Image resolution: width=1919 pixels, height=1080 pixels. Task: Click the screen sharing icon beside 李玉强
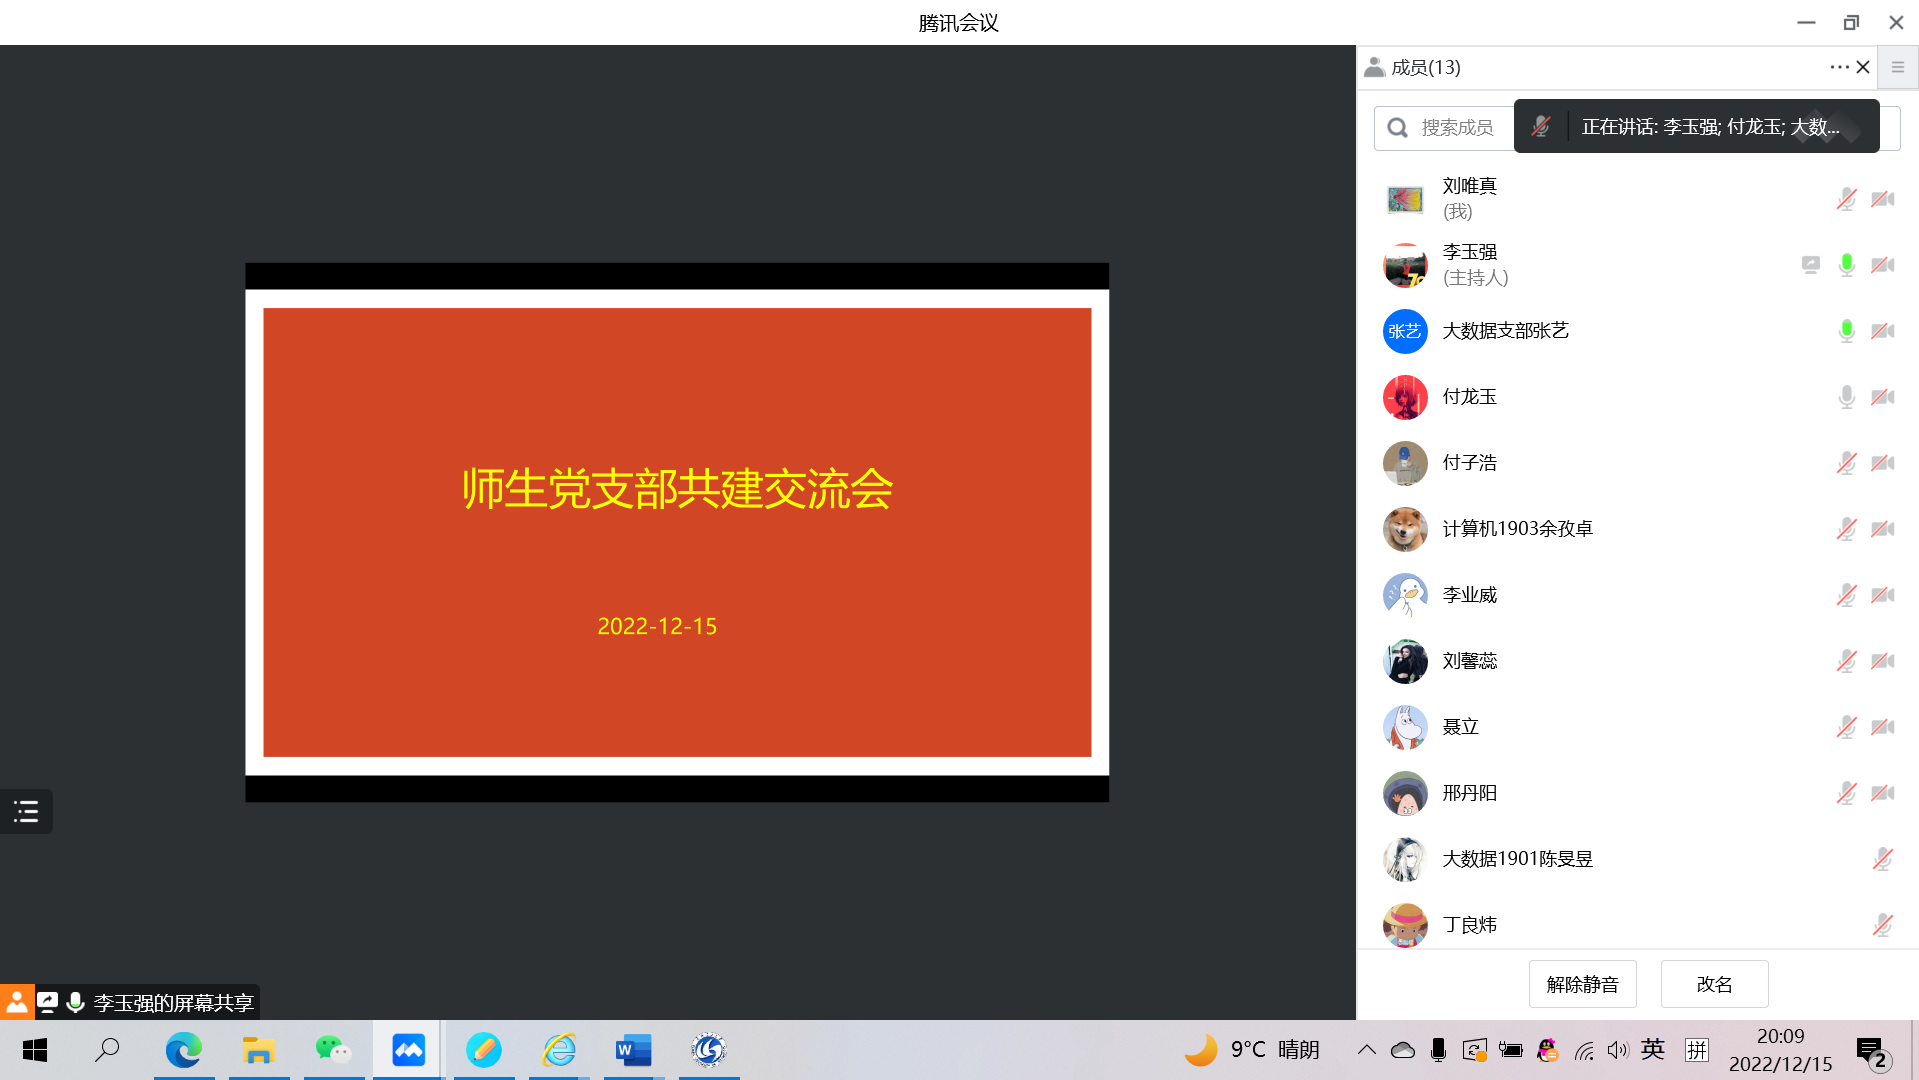pos(1810,265)
